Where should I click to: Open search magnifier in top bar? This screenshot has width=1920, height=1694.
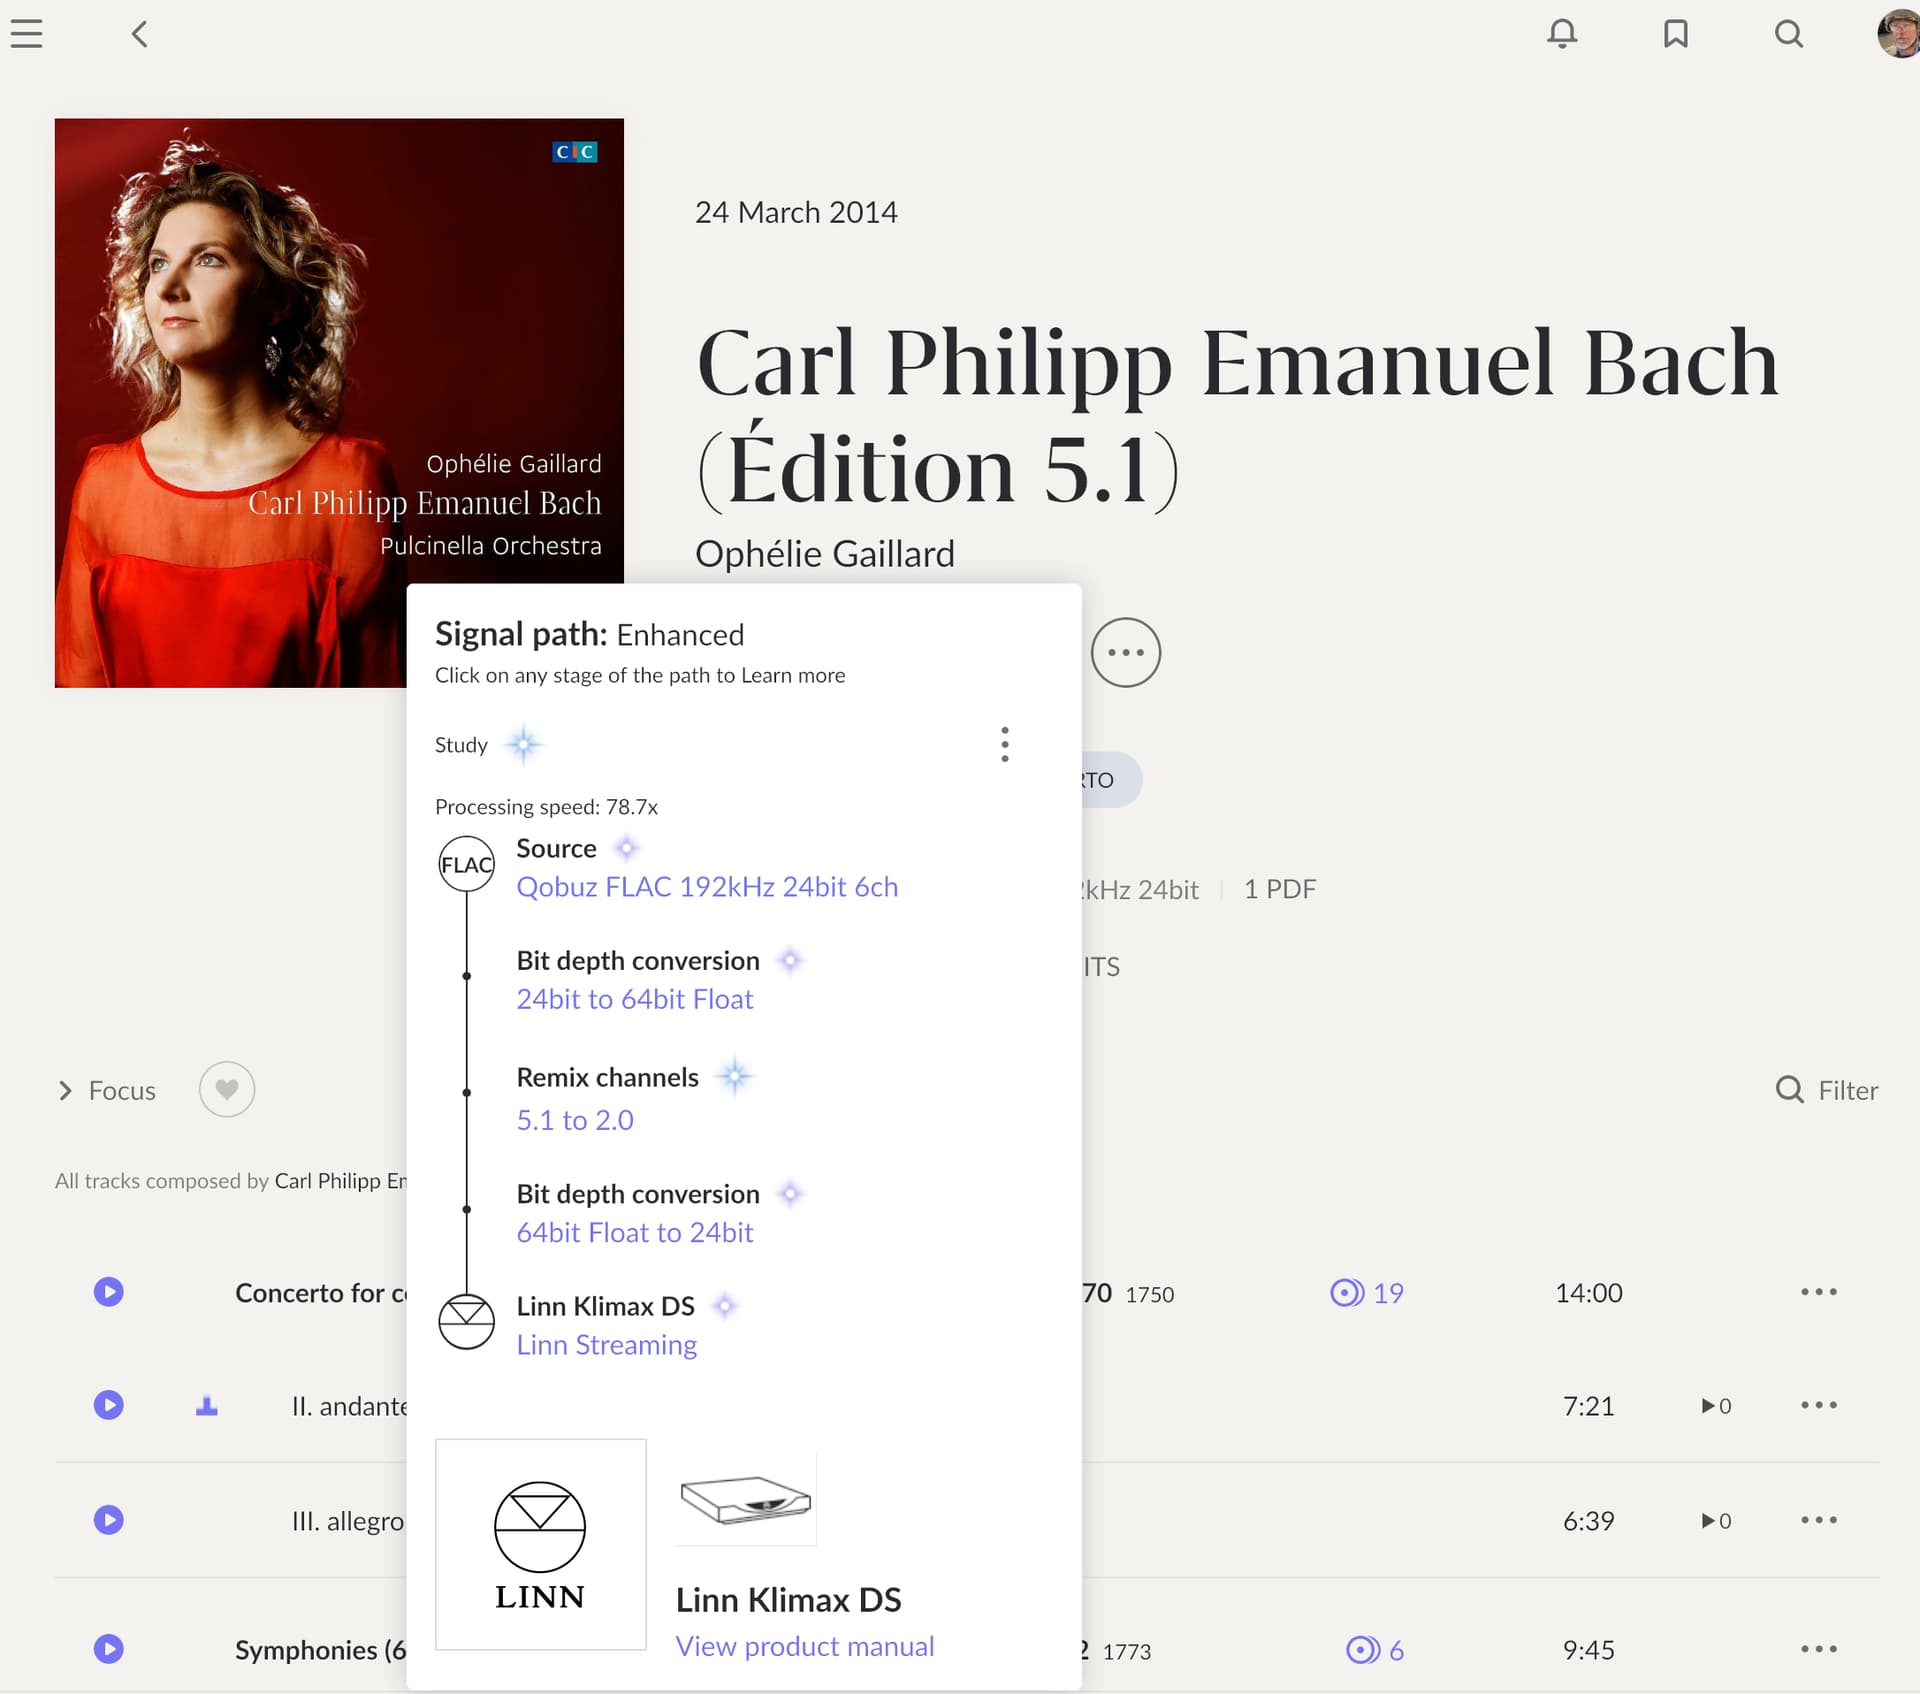pyautogui.click(x=1789, y=34)
